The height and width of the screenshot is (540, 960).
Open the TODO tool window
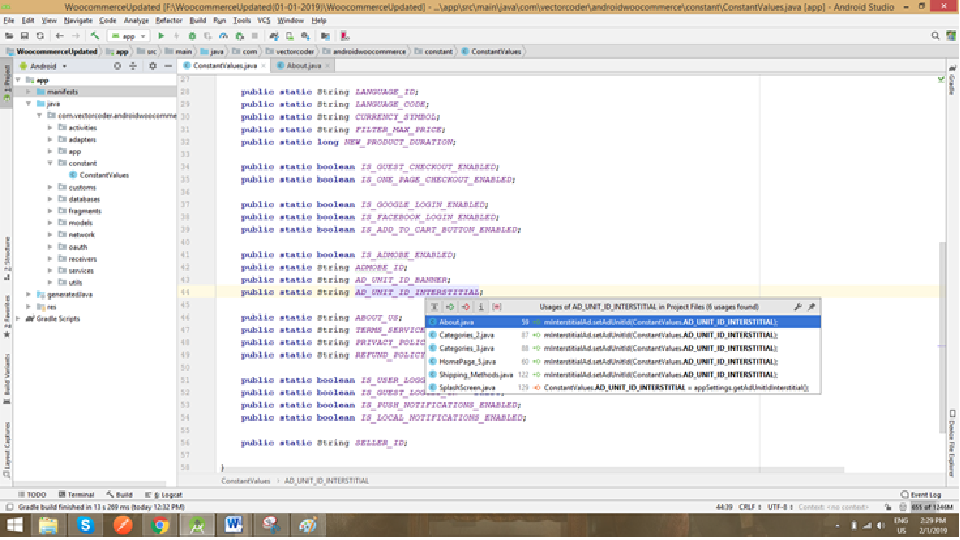coord(32,495)
